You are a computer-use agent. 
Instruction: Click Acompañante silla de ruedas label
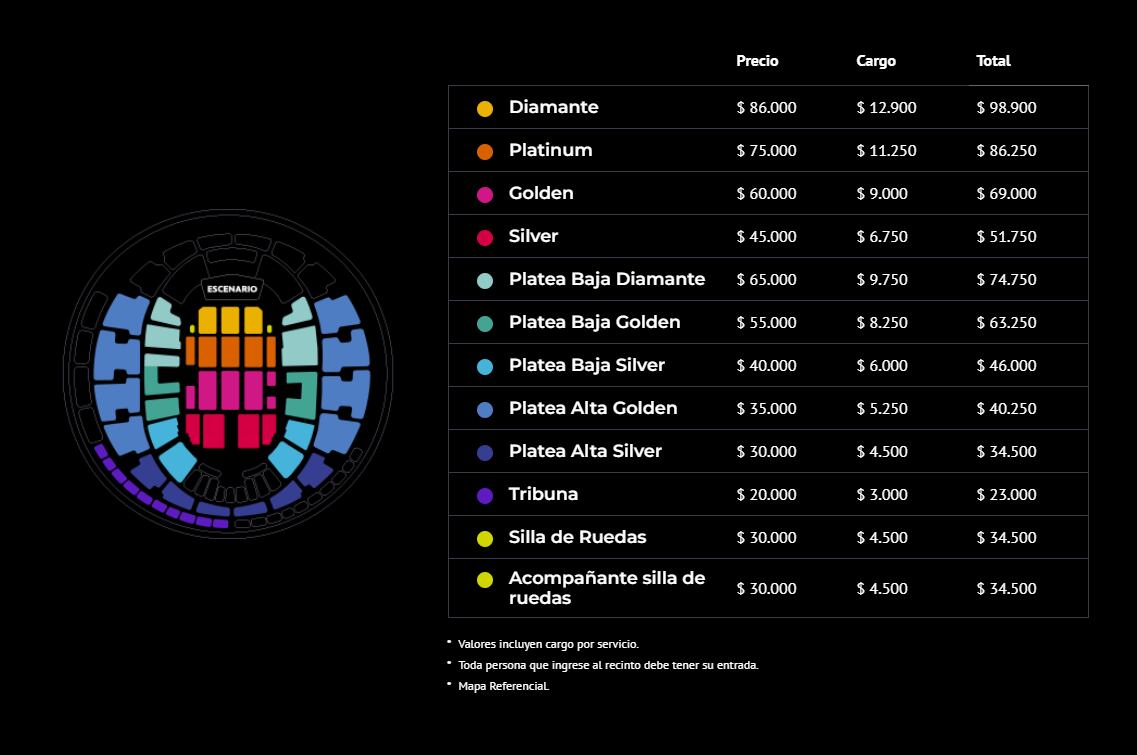coord(606,588)
